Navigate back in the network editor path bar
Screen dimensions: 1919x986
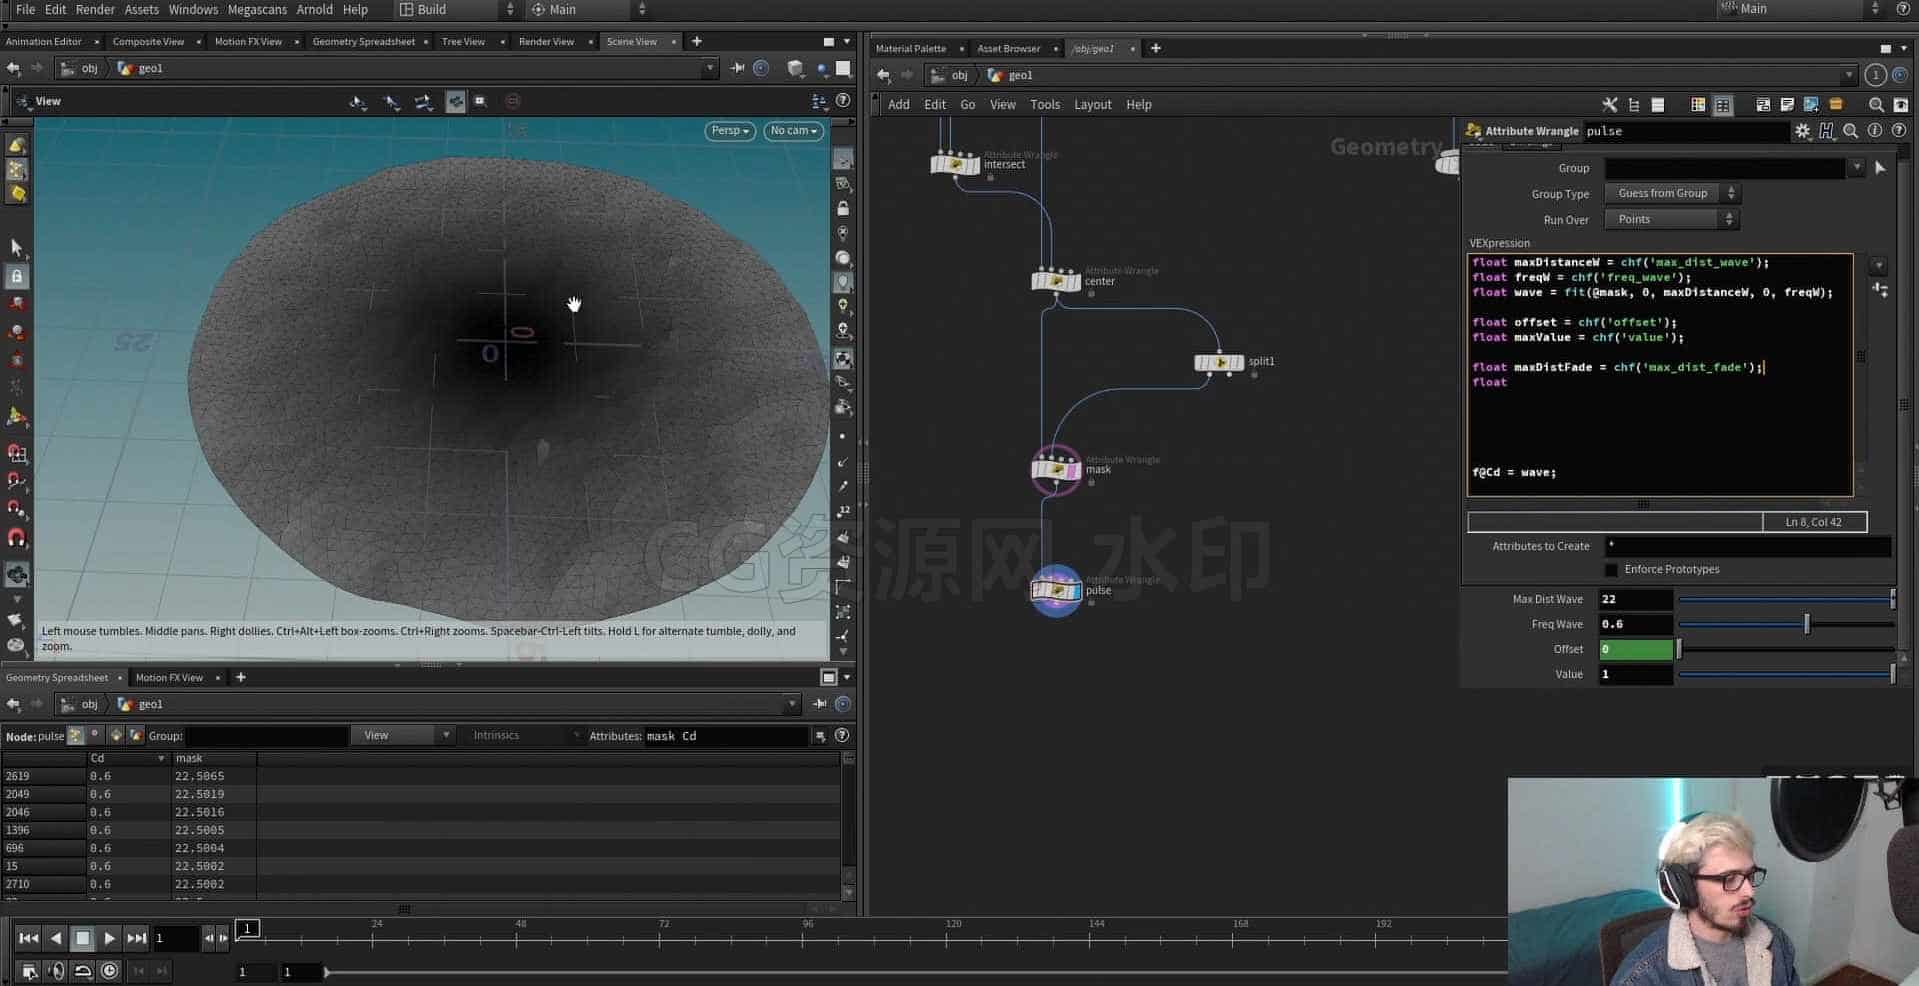[x=884, y=75]
